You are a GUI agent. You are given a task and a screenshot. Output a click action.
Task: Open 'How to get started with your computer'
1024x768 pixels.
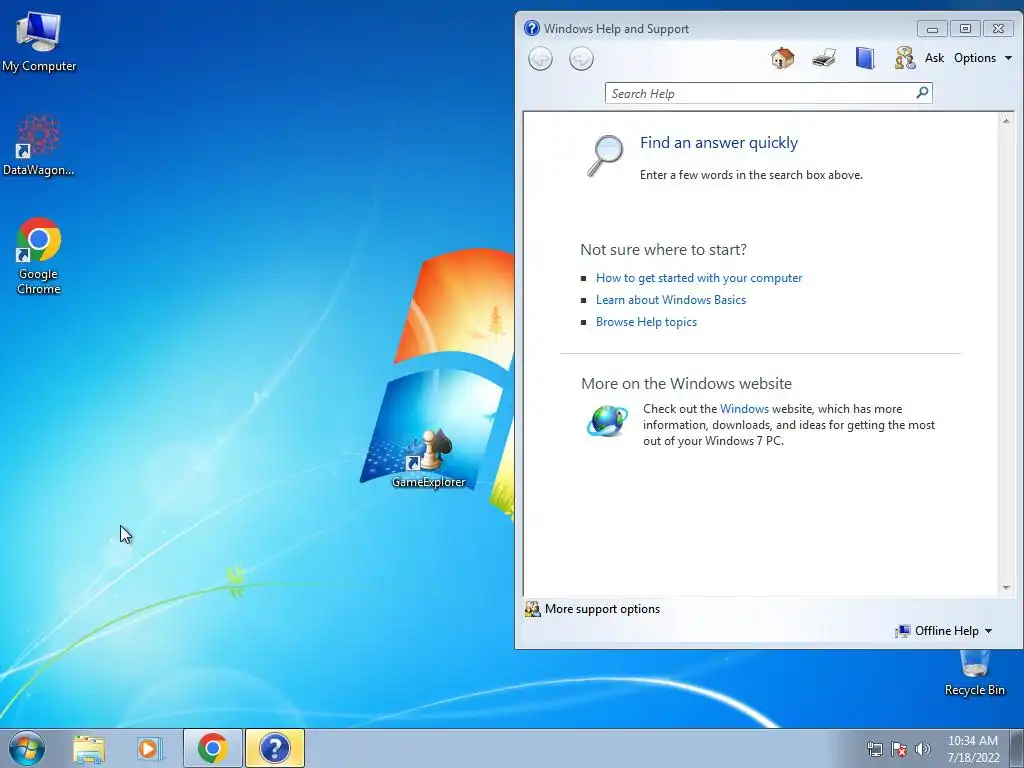(x=699, y=278)
